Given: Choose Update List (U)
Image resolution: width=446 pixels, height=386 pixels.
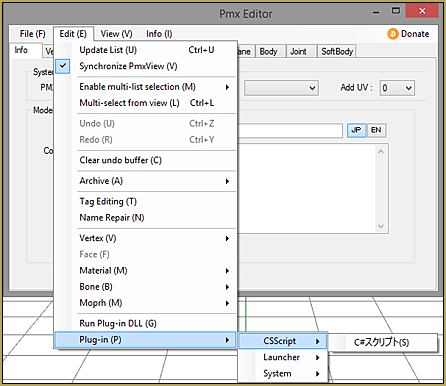Looking at the screenshot, I should (x=146, y=50).
